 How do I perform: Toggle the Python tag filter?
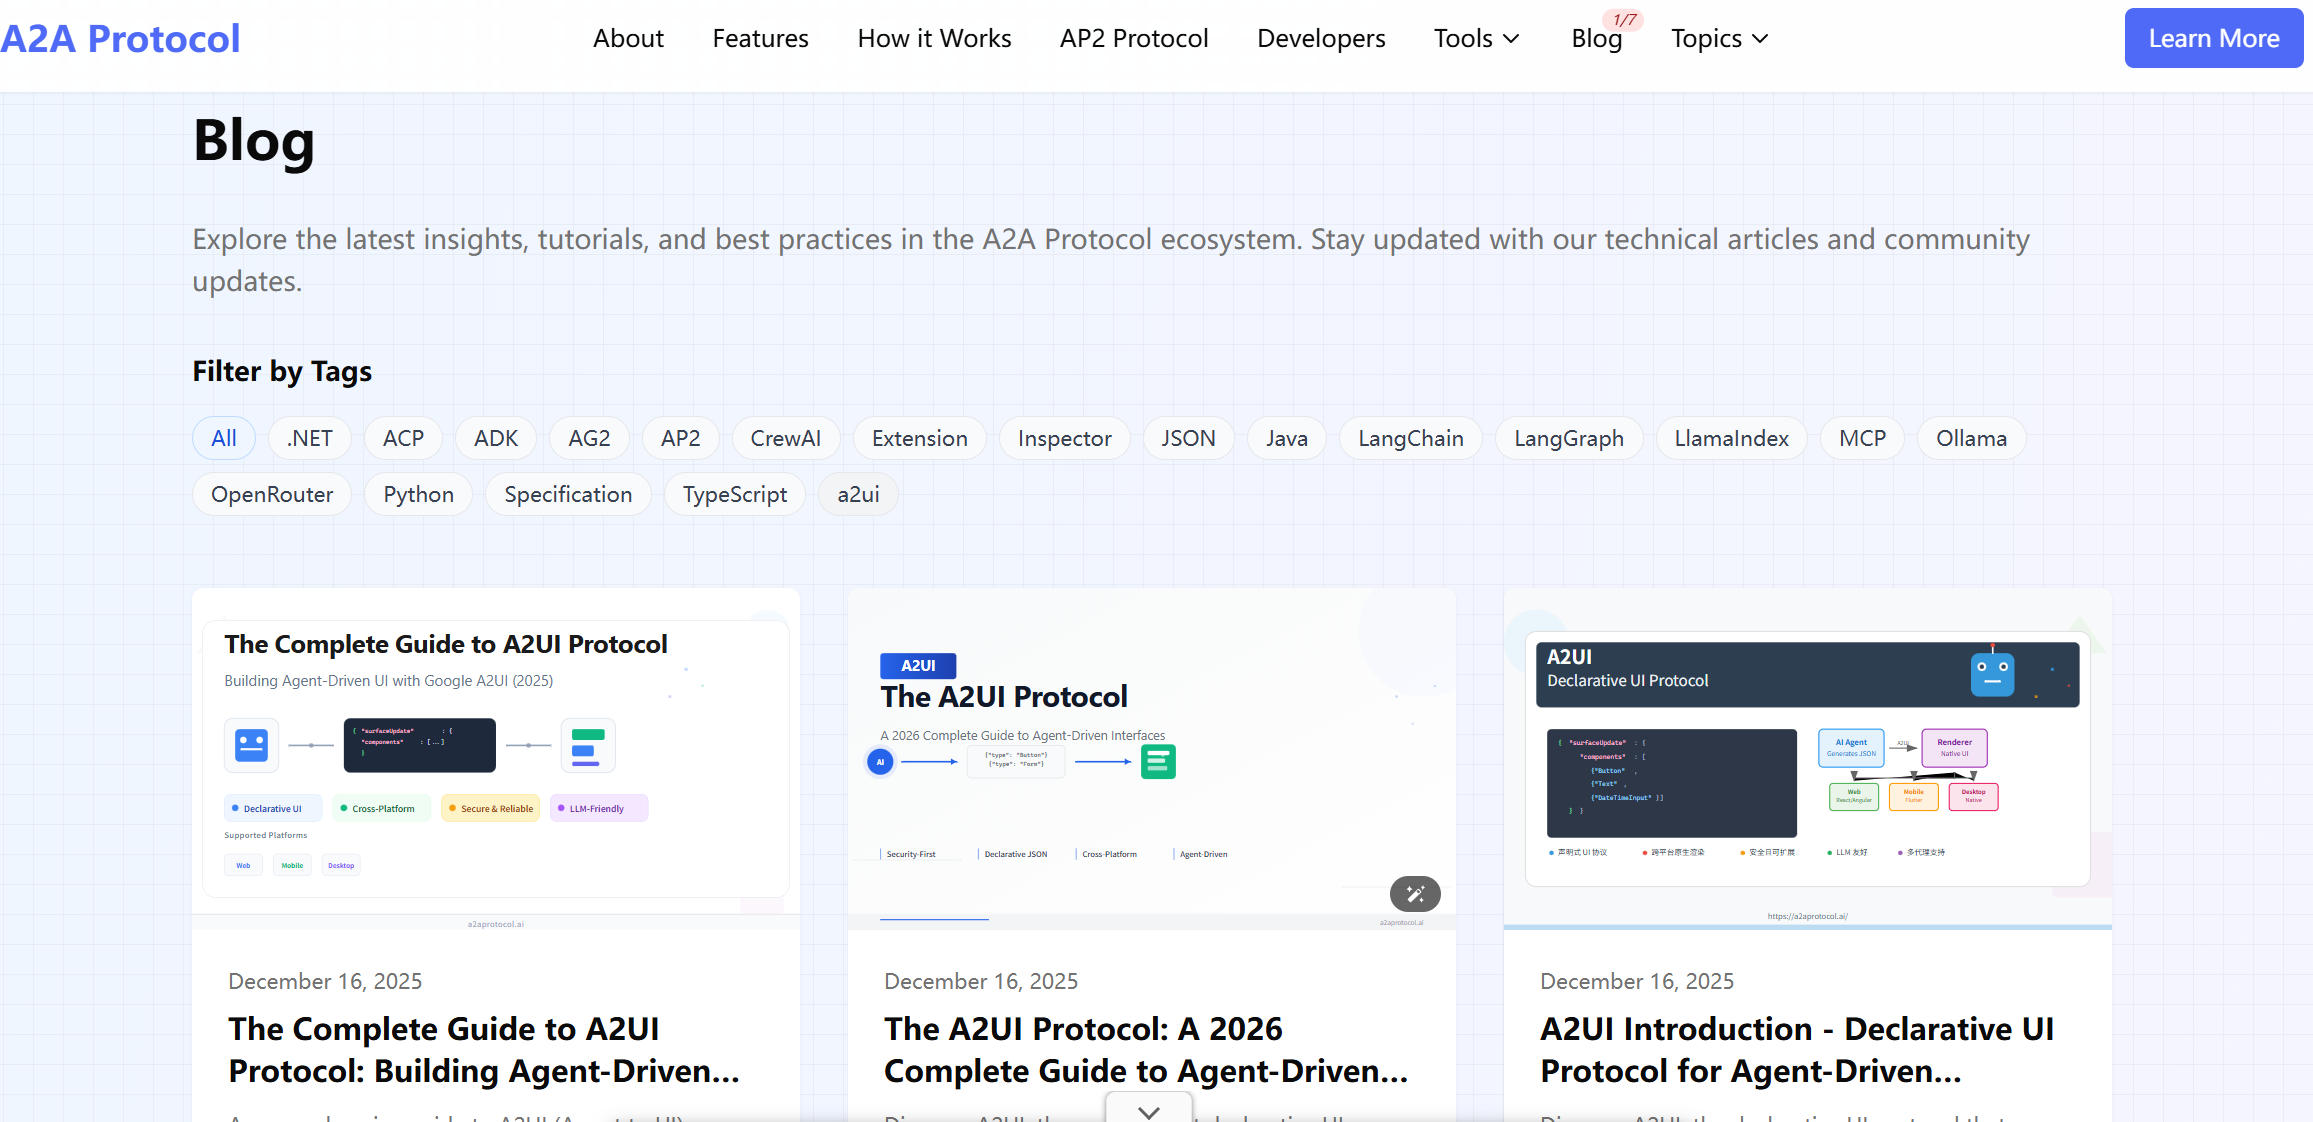(x=418, y=494)
